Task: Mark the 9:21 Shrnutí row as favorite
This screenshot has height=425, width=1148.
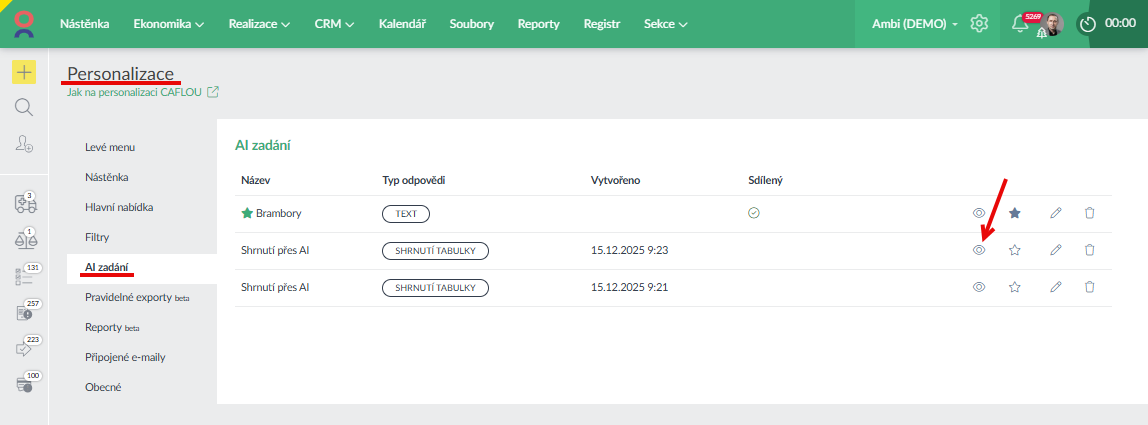Action: click(x=1015, y=287)
